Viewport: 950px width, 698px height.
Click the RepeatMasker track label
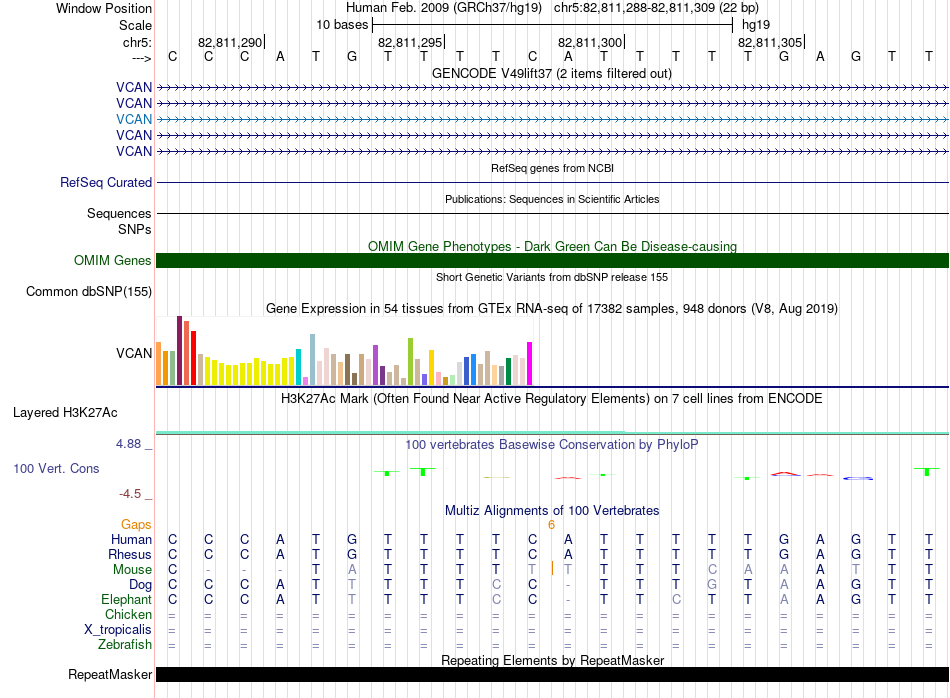coord(110,675)
